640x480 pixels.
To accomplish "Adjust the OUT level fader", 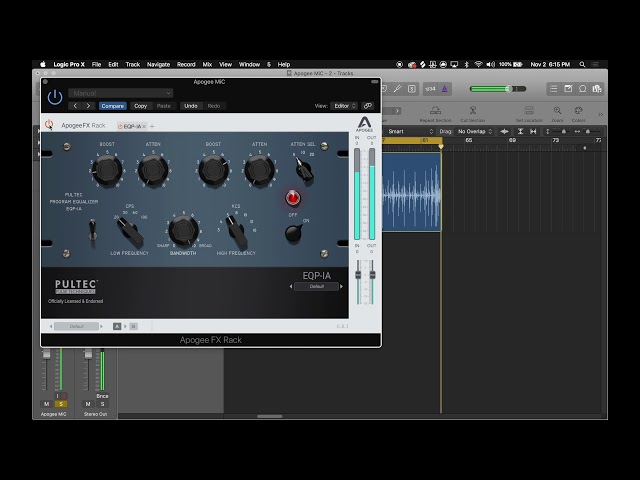I will (372, 275).
